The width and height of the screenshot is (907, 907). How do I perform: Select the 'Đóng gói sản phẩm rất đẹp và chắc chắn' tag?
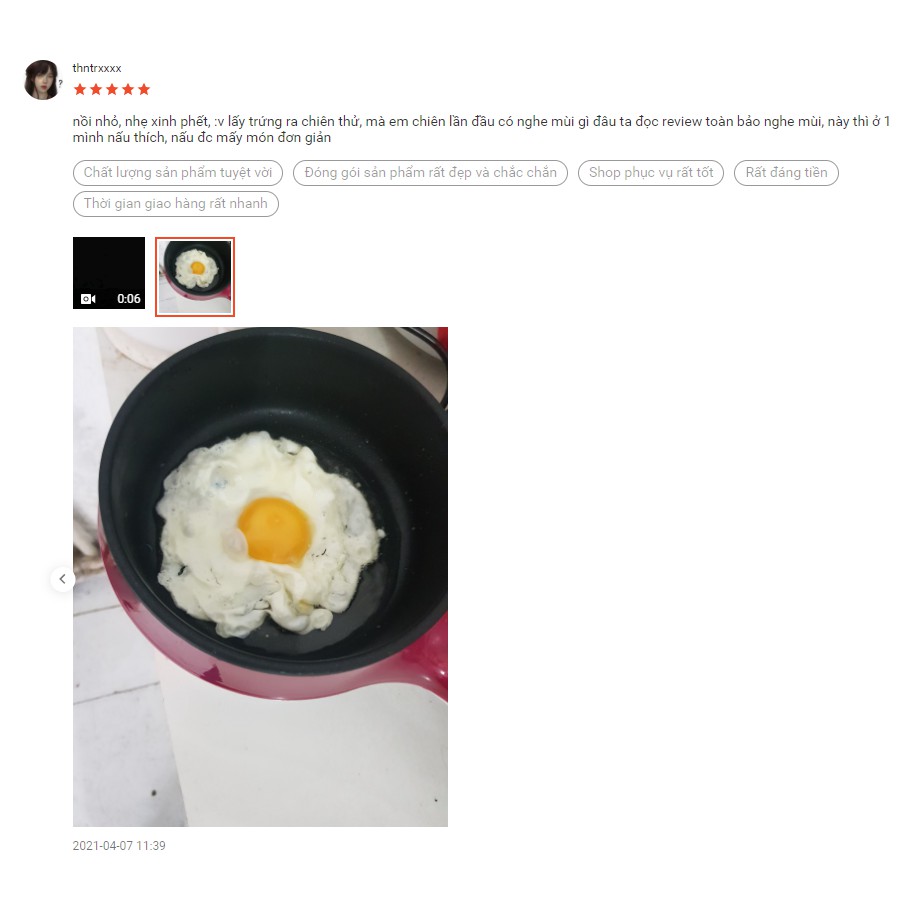coord(430,172)
